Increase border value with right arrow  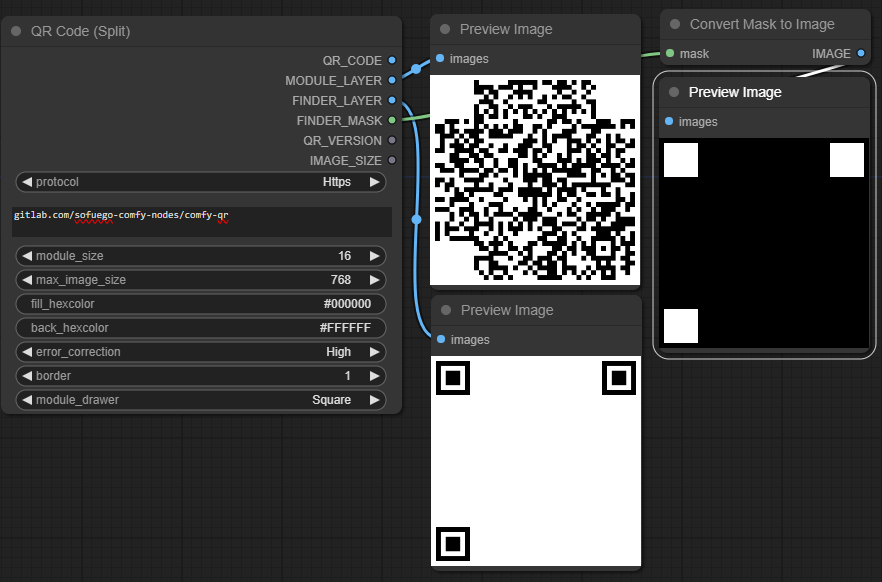375,376
